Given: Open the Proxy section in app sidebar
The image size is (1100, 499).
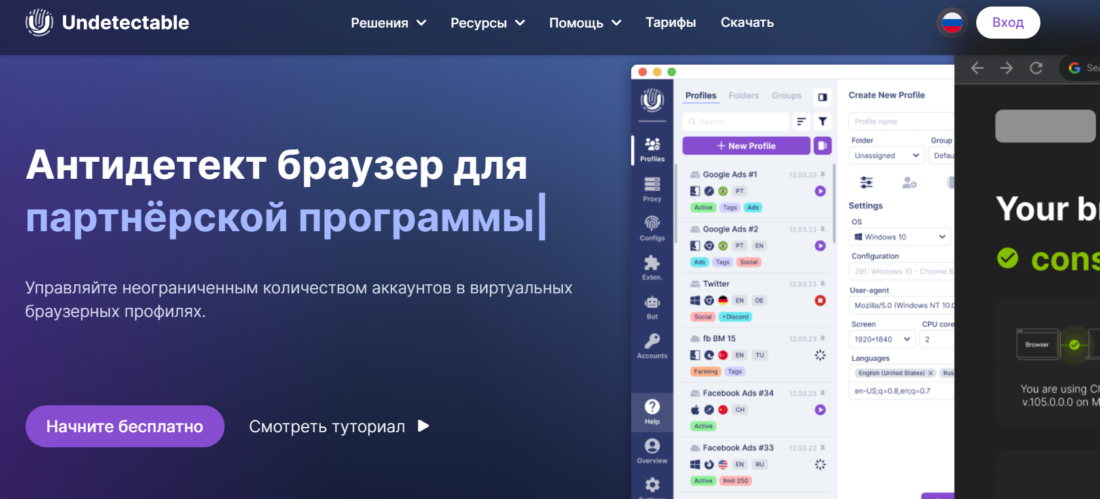Looking at the screenshot, I should (x=652, y=189).
